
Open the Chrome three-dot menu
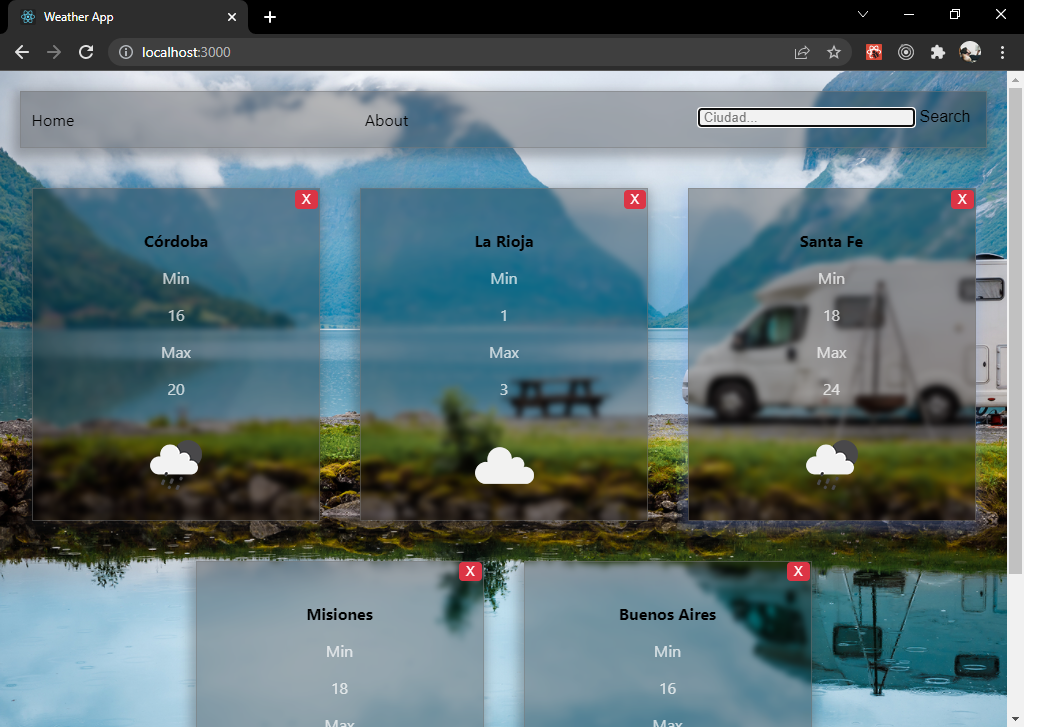pyautogui.click(x=1002, y=52)
